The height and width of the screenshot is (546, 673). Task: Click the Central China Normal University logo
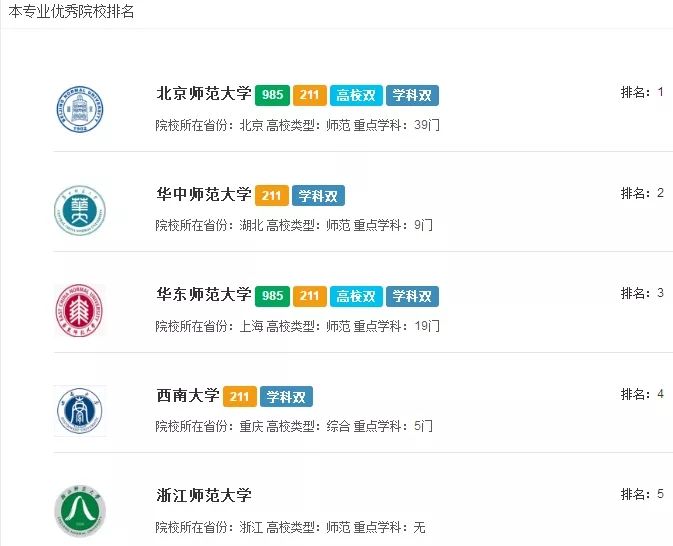coord(79,210)
